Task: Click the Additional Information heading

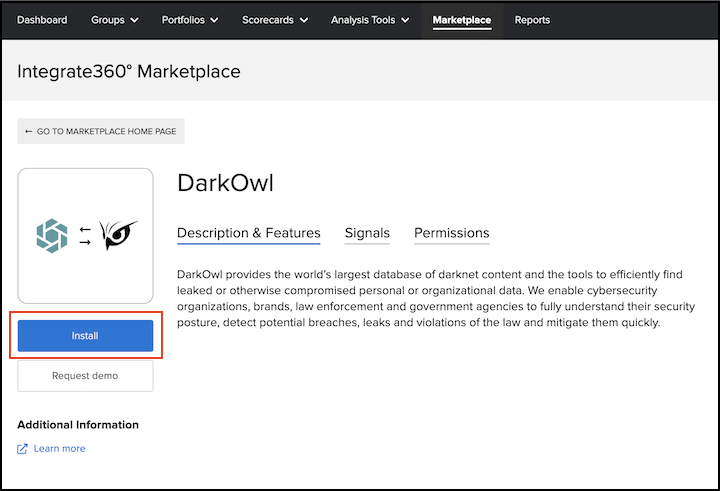Action: pos(78,425)
